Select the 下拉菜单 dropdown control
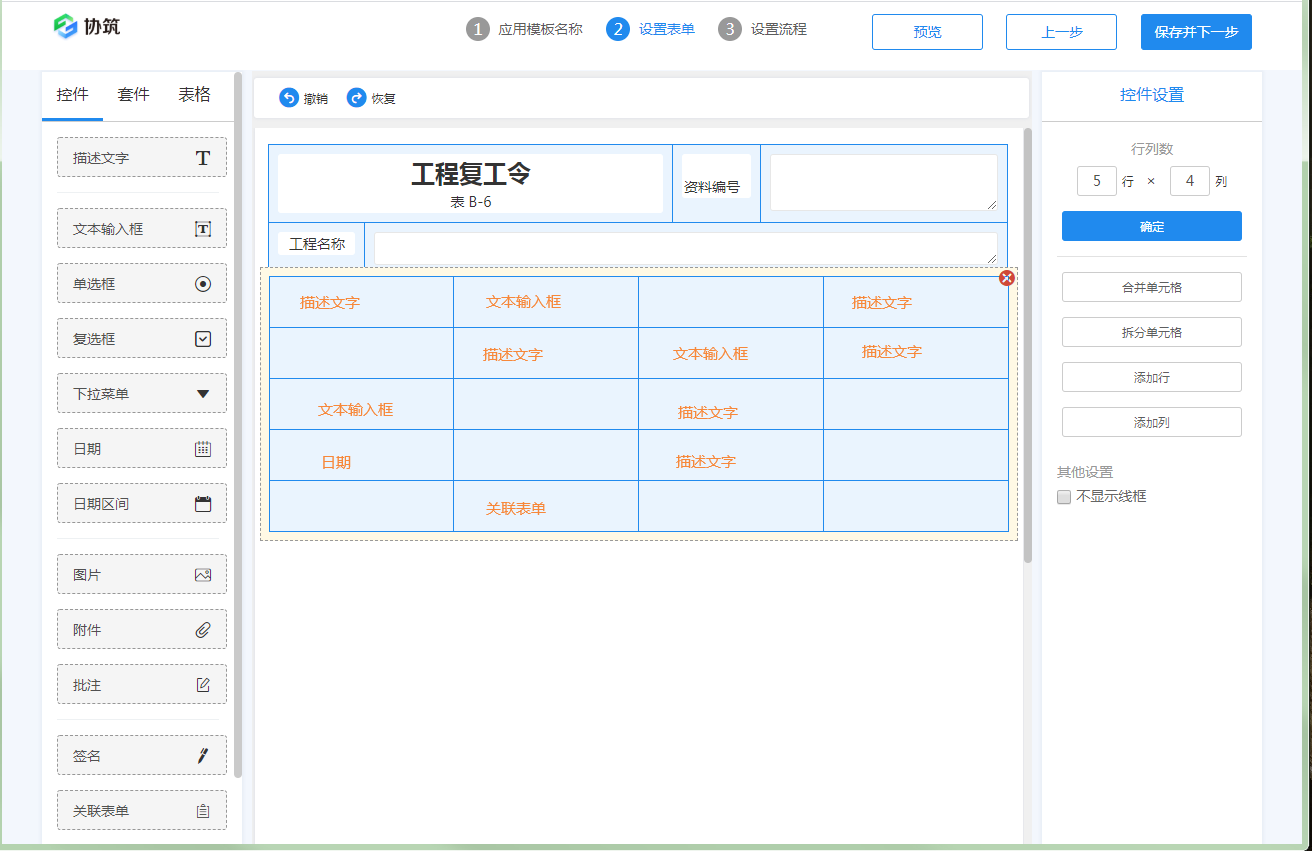1312x851 pixels. click(141, 393)
